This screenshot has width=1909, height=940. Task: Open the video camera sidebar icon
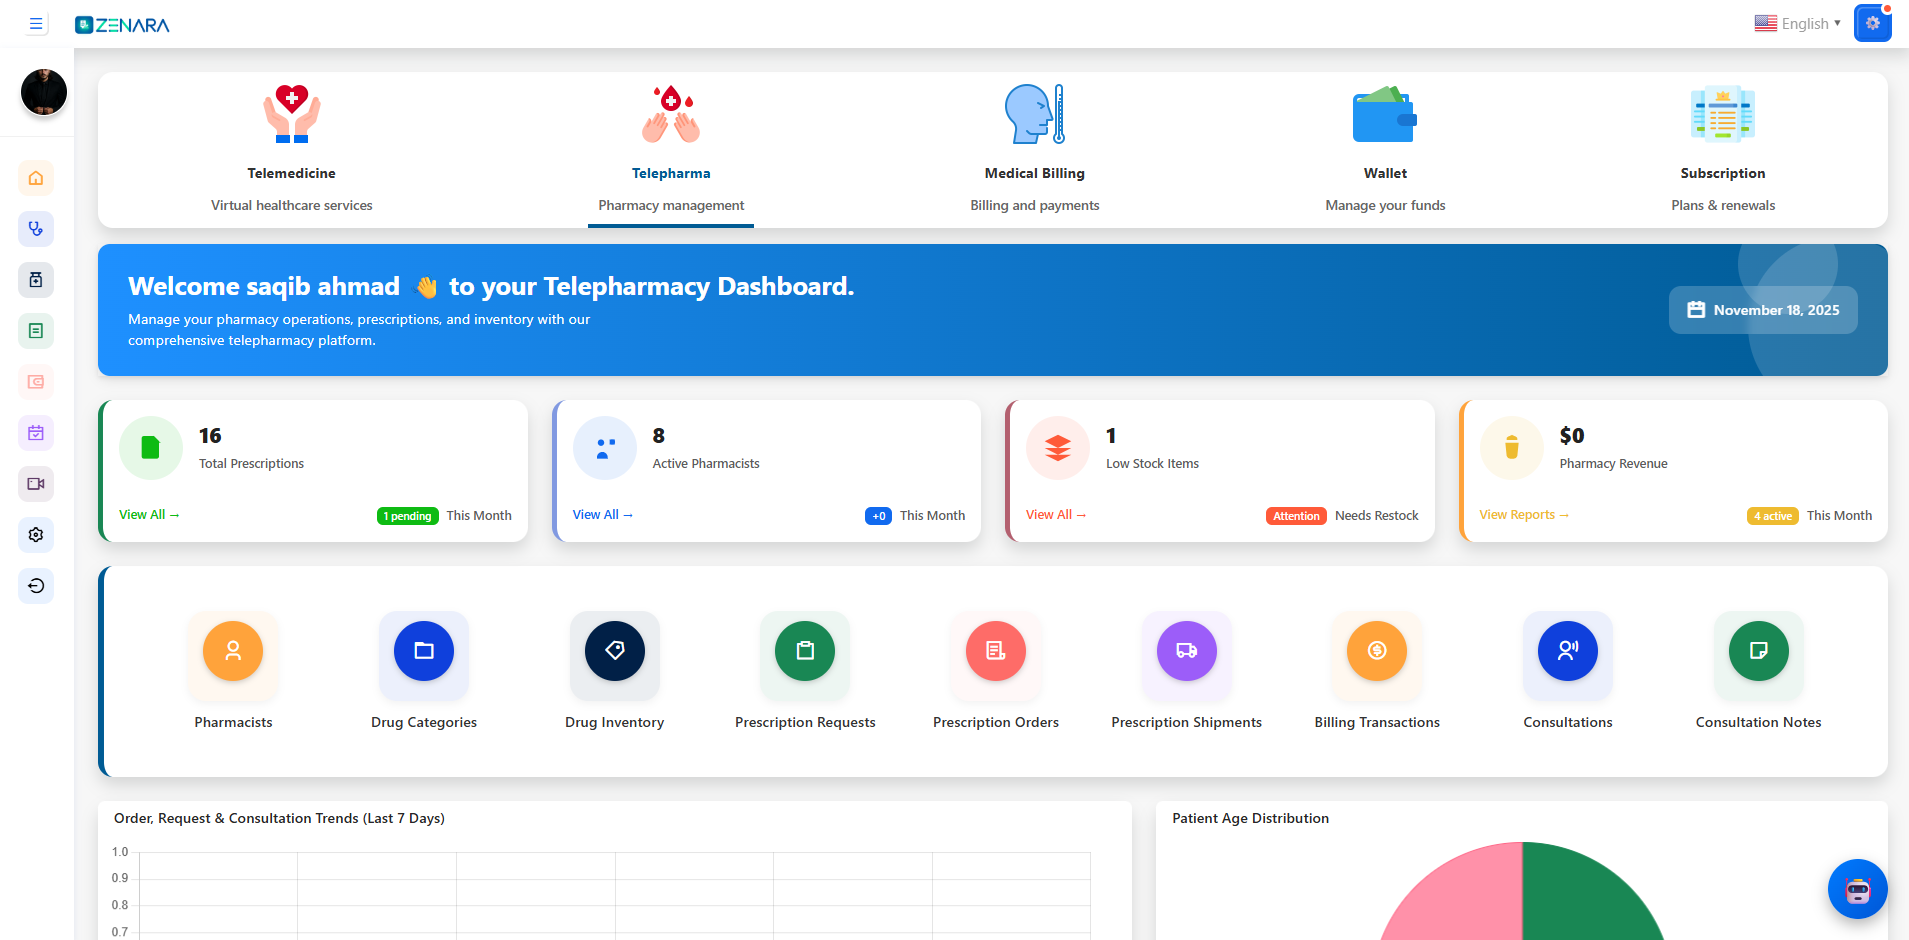(x=36, y=484)
